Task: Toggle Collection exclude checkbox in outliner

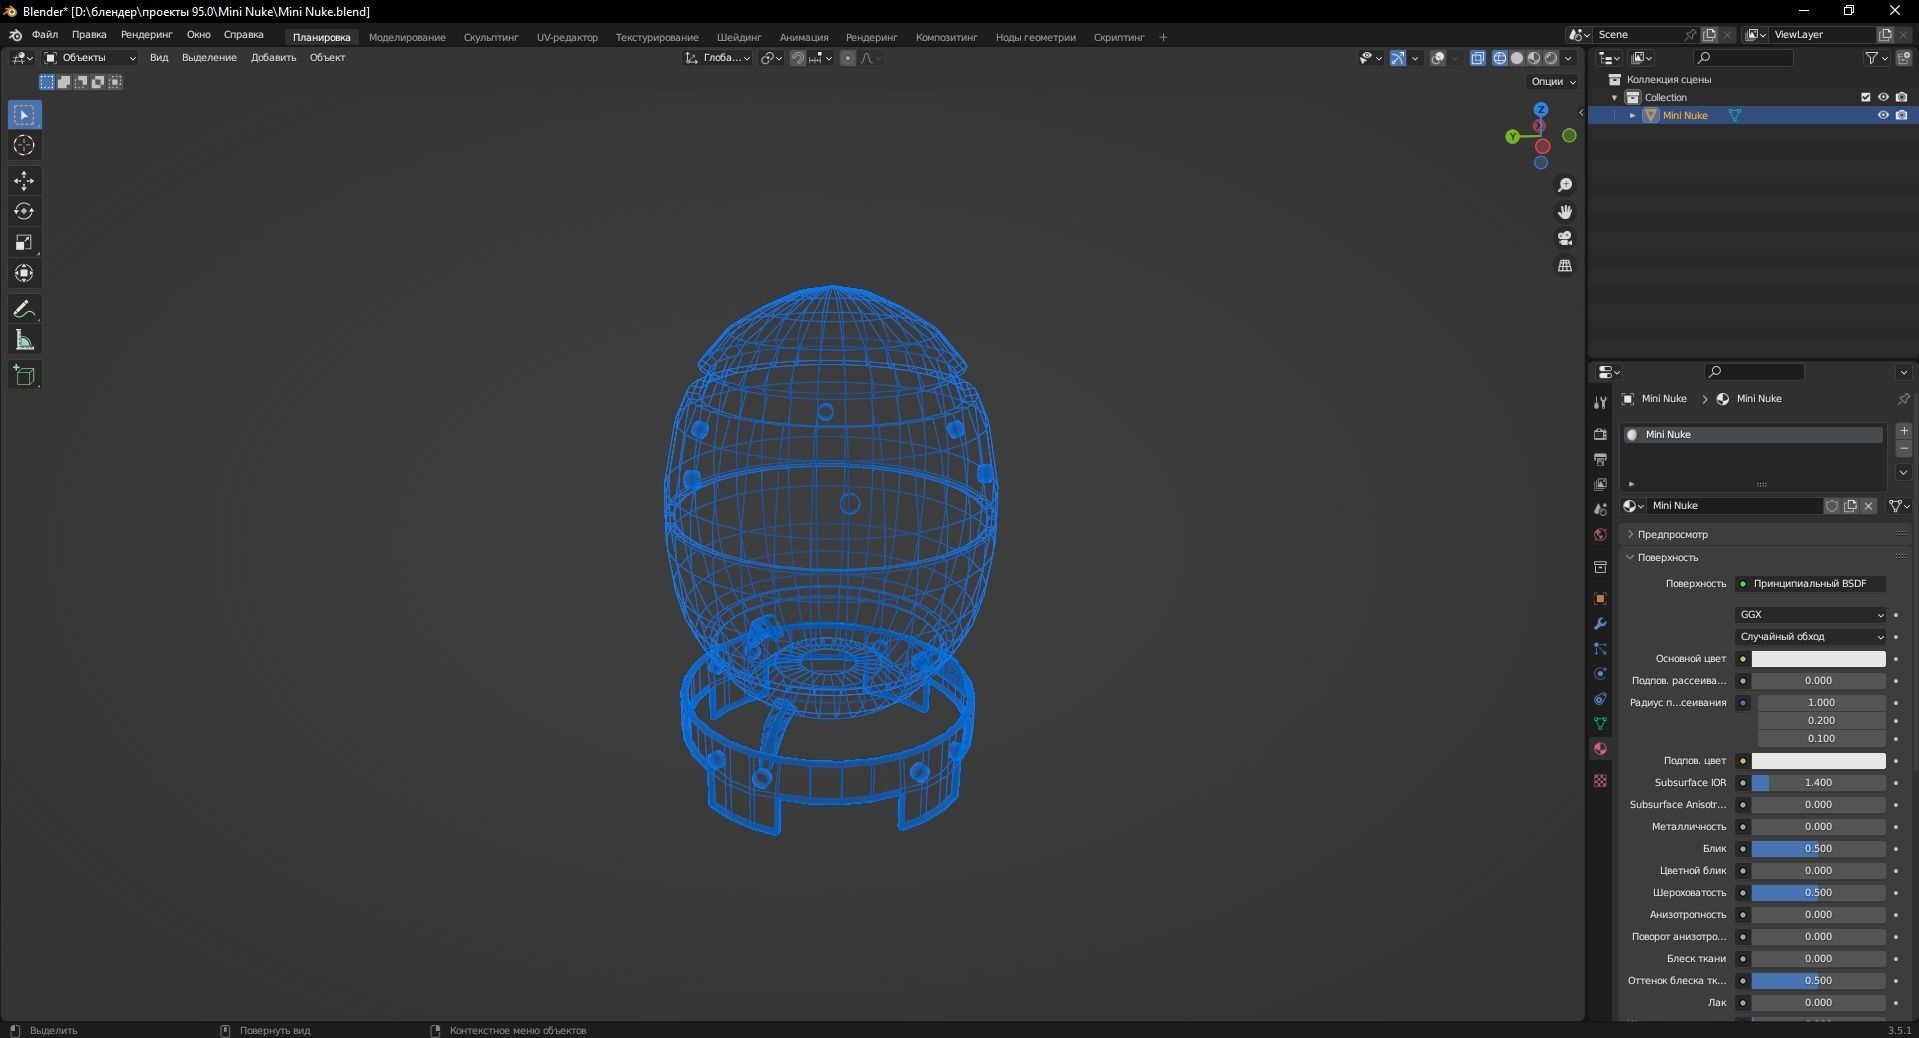Action: pos(1865,97)
